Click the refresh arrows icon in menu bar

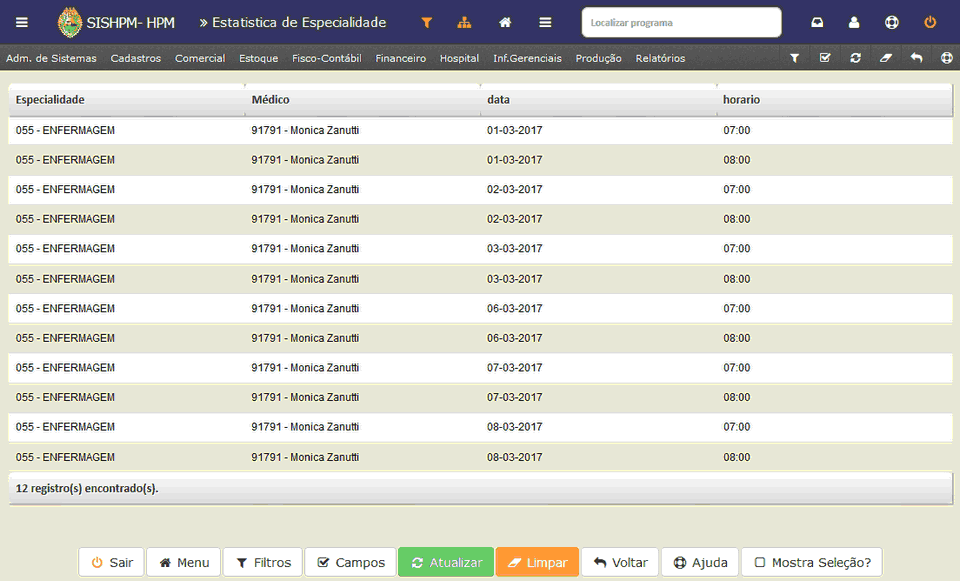pos(855,58)
